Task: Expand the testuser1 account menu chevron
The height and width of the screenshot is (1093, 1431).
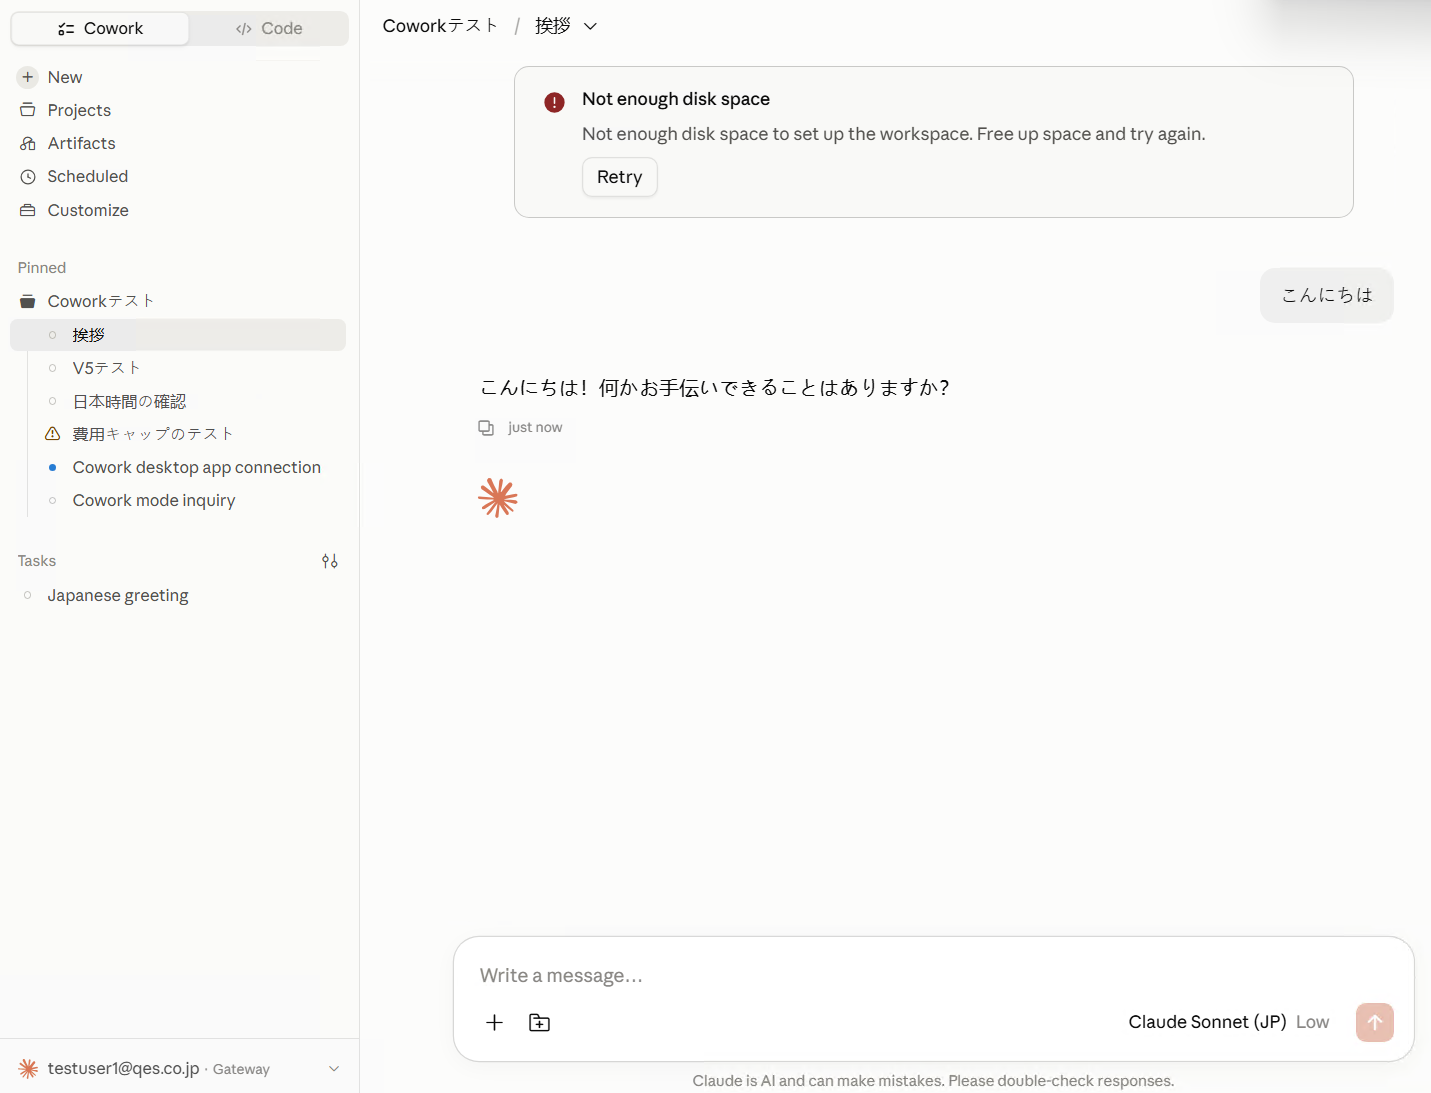Action: coord(334,1069)
